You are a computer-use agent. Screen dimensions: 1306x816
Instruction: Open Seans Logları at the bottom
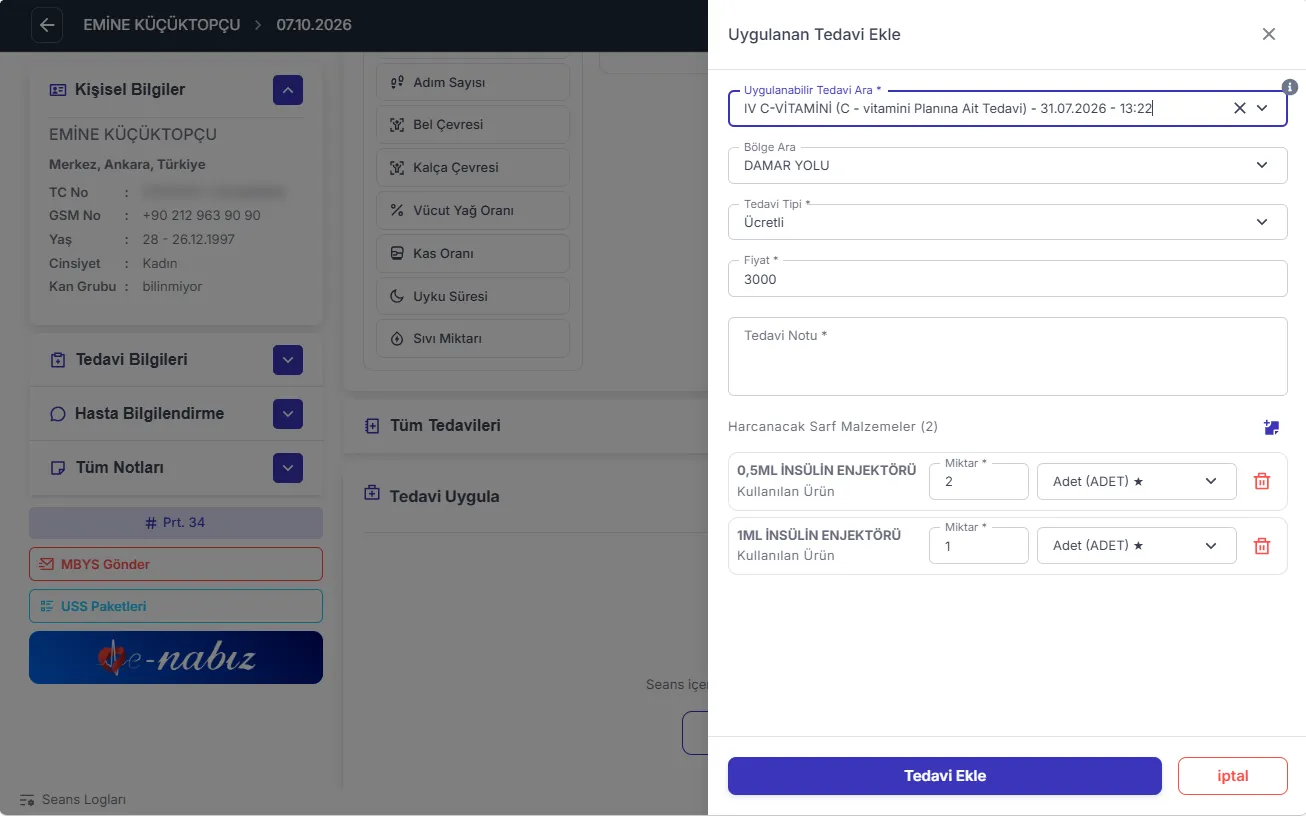[x=73, y=800]
